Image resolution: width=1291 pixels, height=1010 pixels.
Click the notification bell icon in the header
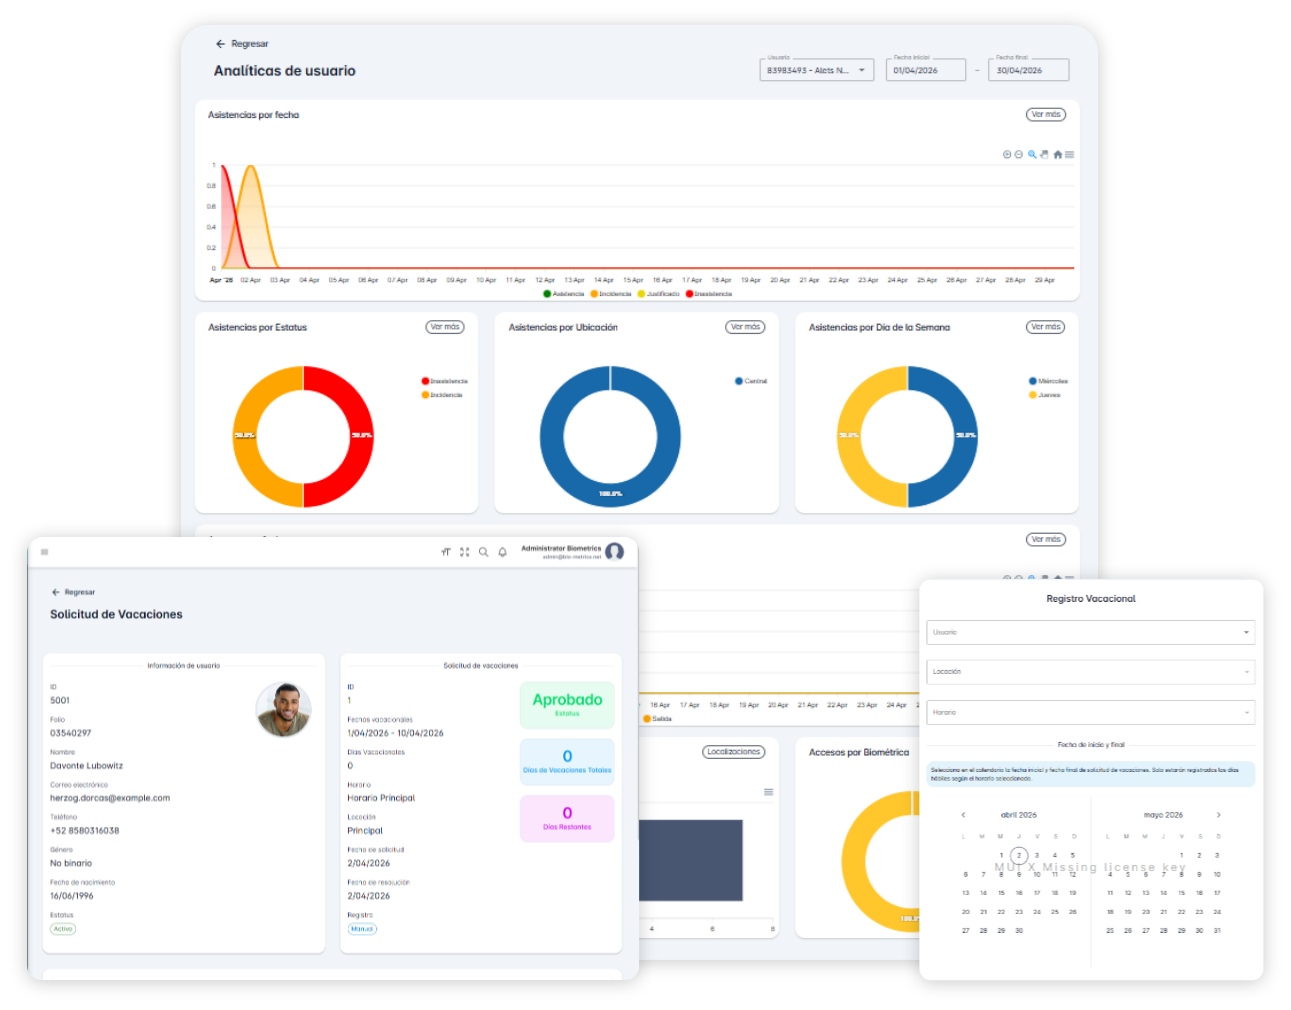click(x=503, y=552)
